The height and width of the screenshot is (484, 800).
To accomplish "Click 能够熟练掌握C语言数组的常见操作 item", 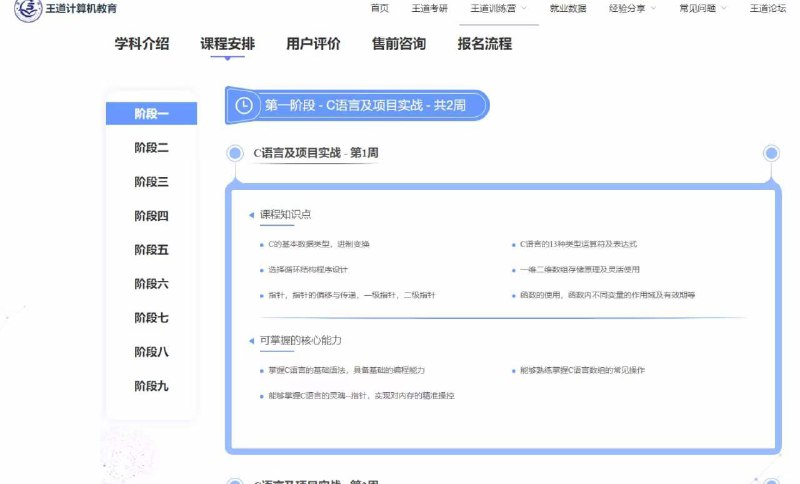I will (583, 370).
